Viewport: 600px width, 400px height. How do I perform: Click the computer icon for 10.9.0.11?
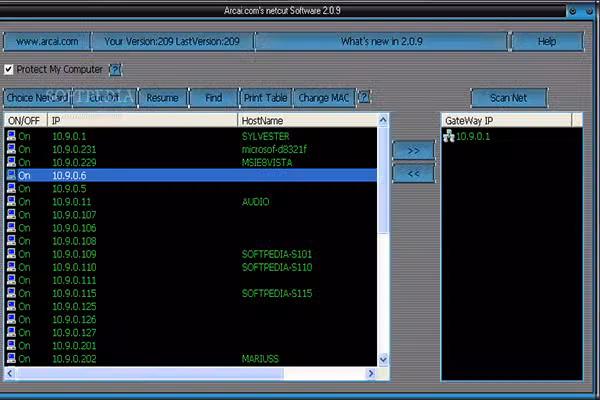tap(11, 201)
